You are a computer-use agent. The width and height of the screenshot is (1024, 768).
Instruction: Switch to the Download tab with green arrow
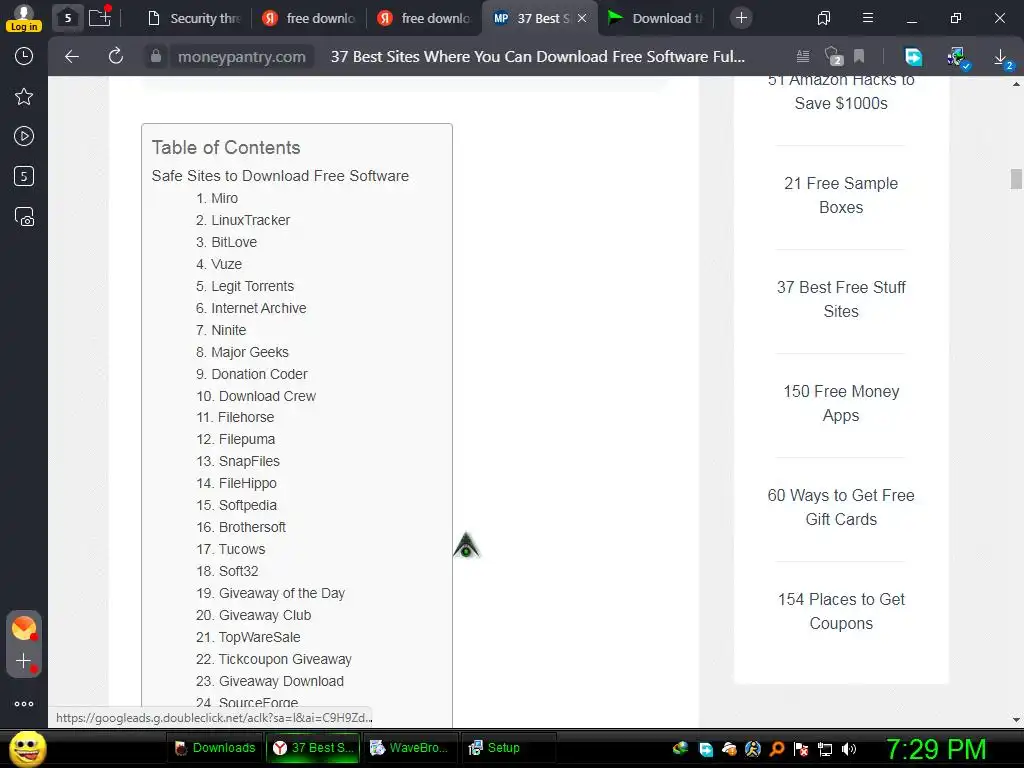655,18
